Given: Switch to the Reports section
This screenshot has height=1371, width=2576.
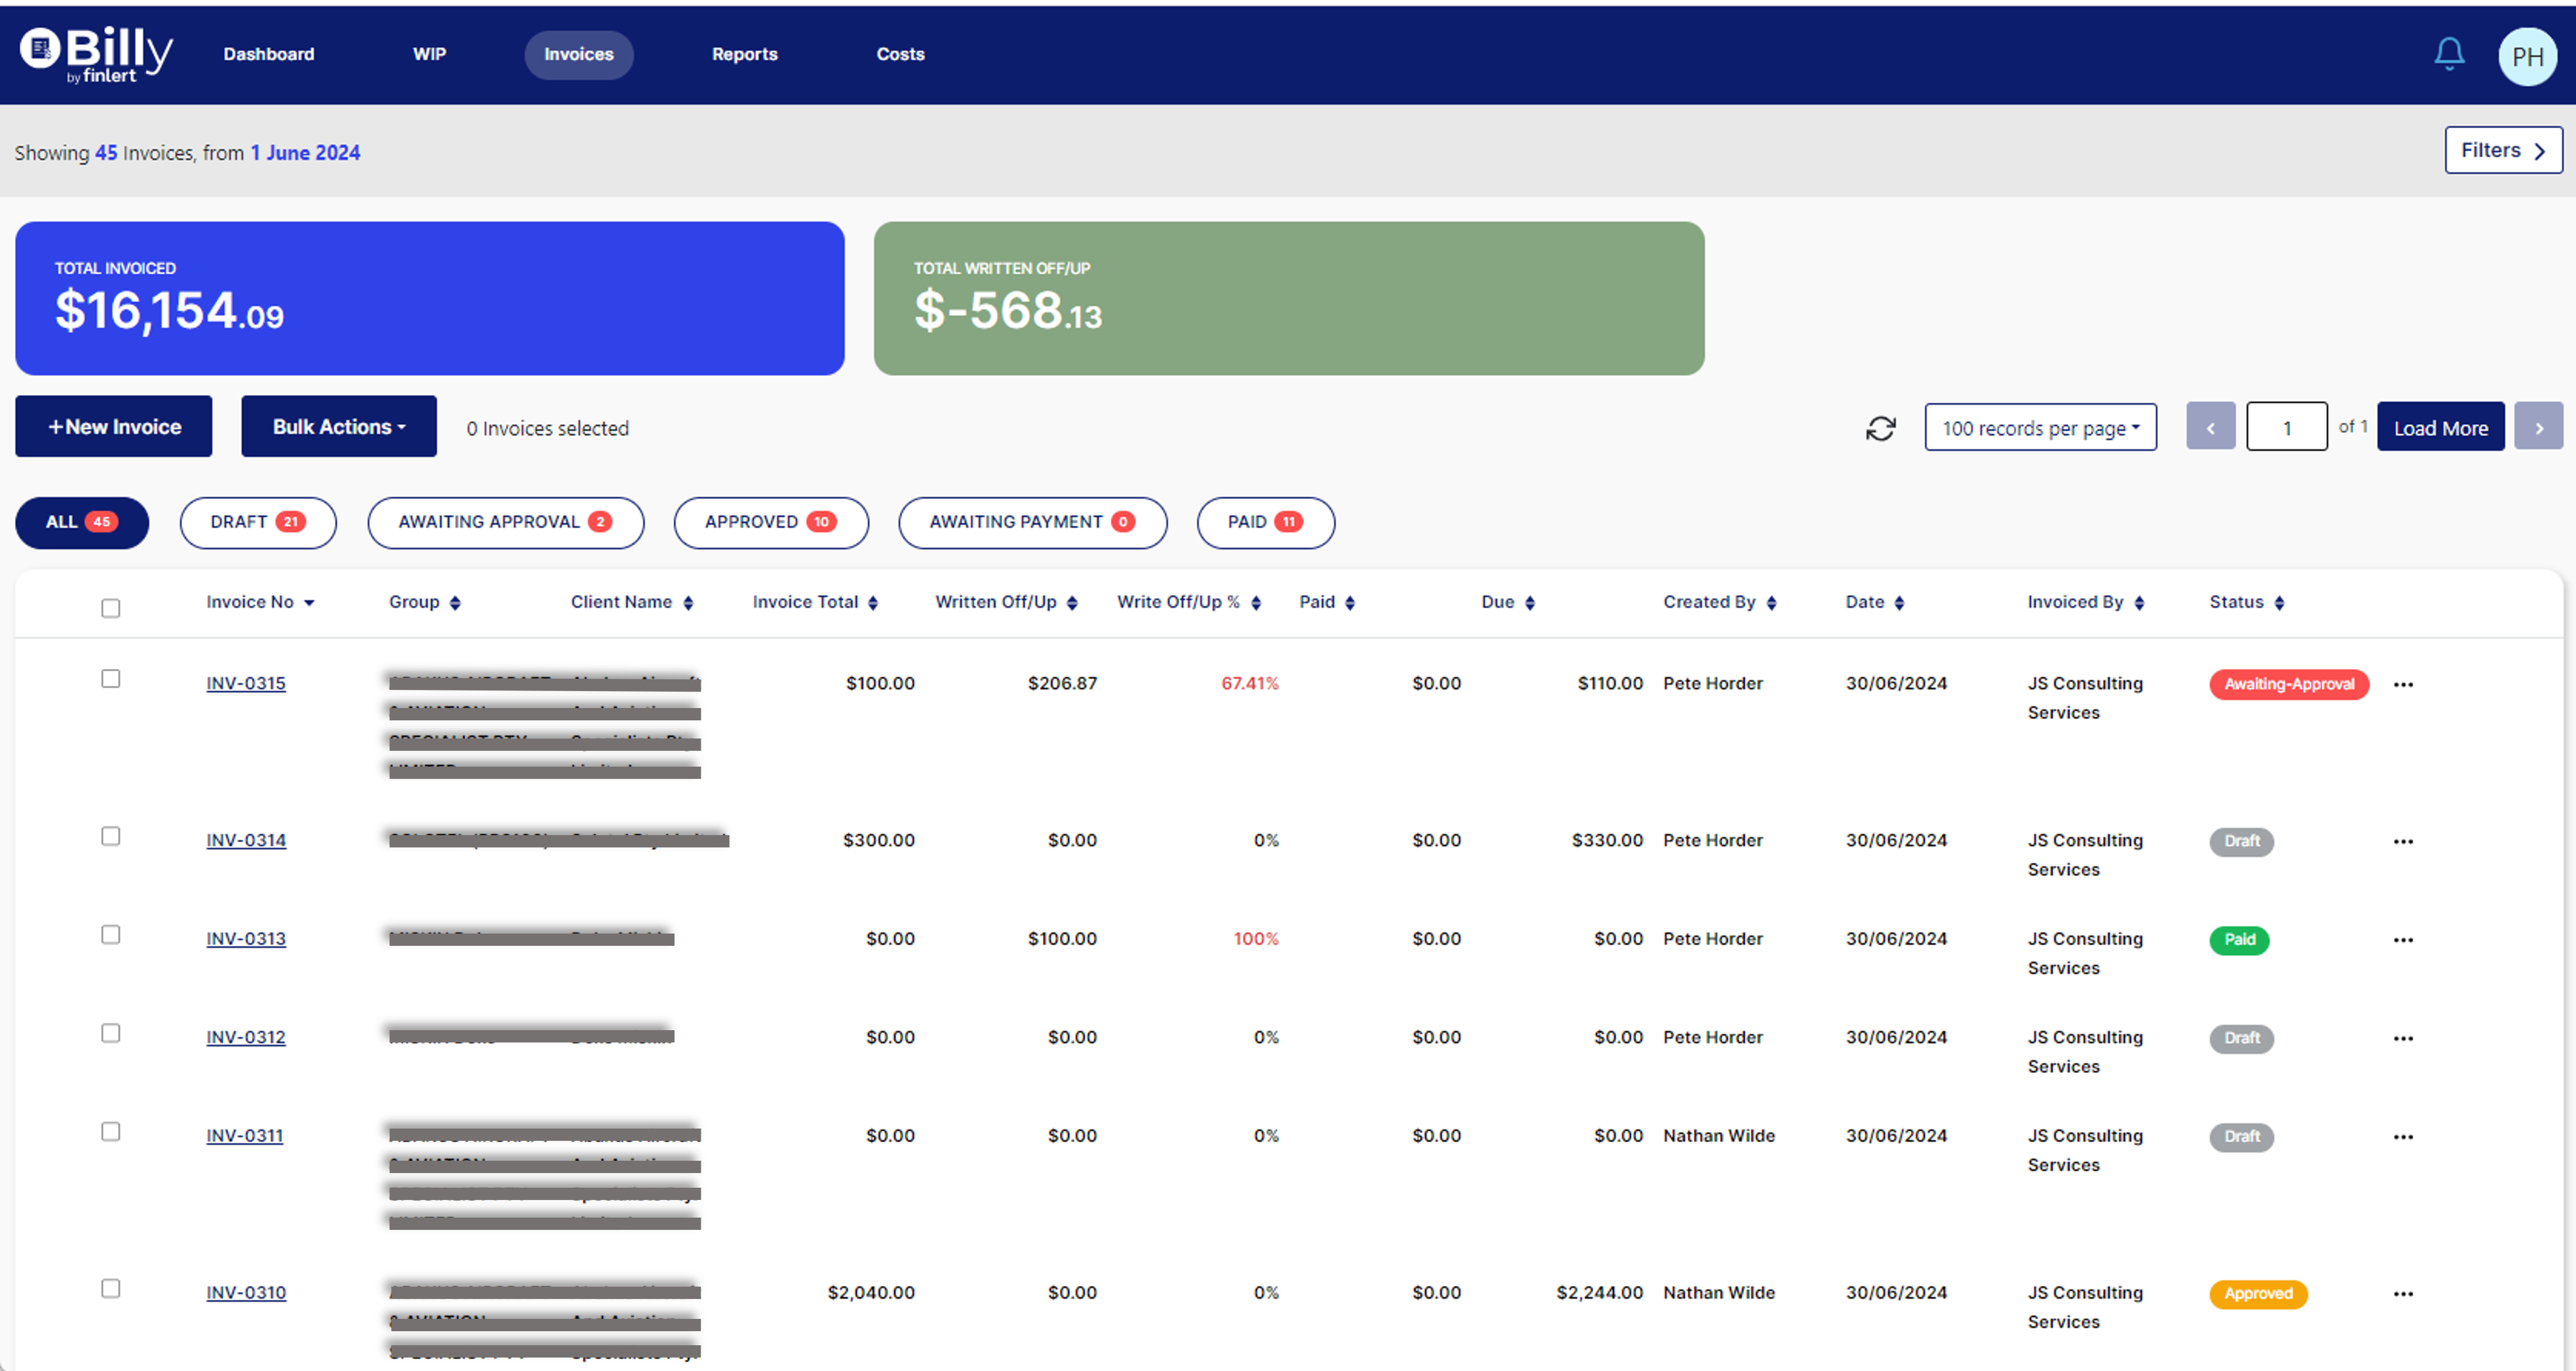Looking at the screenshot, I should pyautogui.click(x=744, y=55).
